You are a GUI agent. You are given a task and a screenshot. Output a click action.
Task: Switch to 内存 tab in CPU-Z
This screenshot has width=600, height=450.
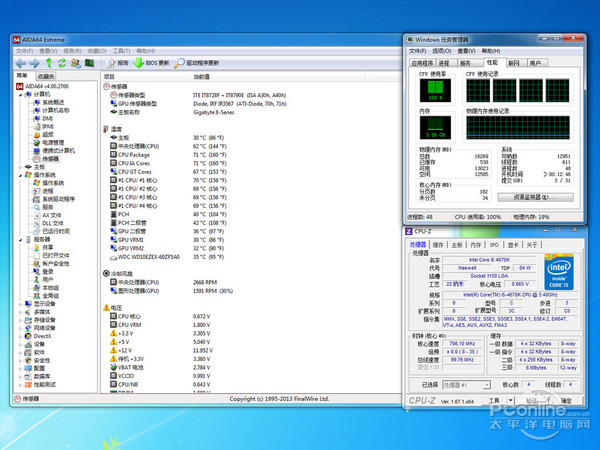476,245
